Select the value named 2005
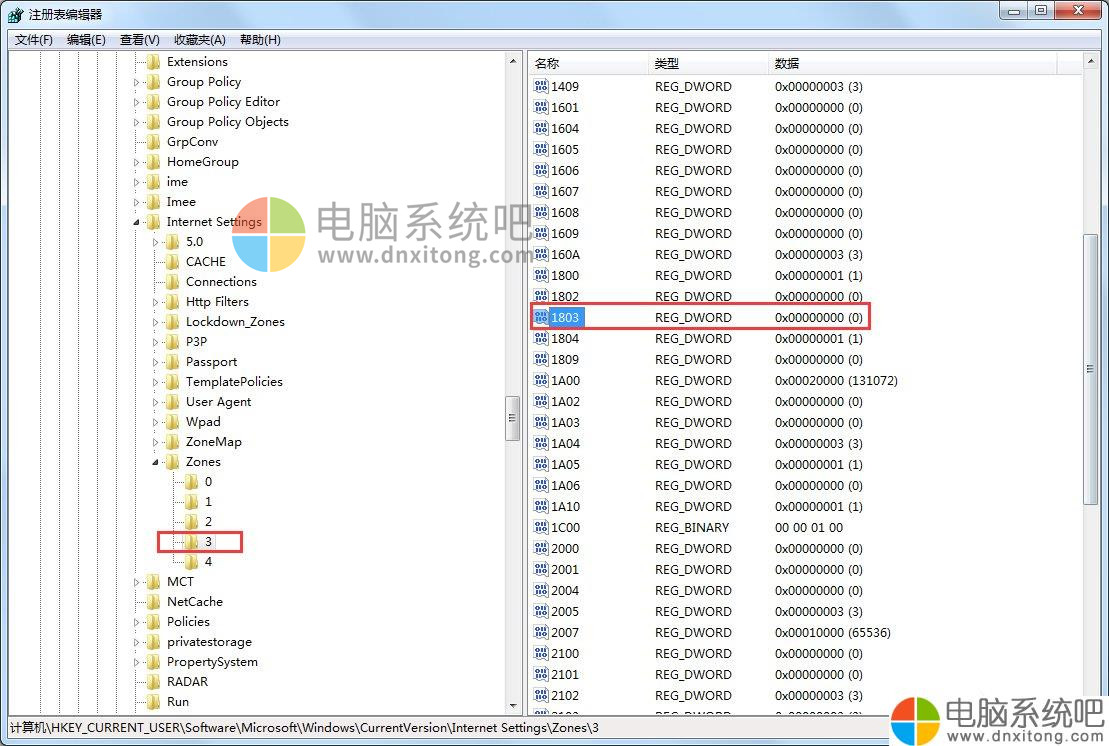The width and height of the screenshot is (1109, 746). [565, 612]
